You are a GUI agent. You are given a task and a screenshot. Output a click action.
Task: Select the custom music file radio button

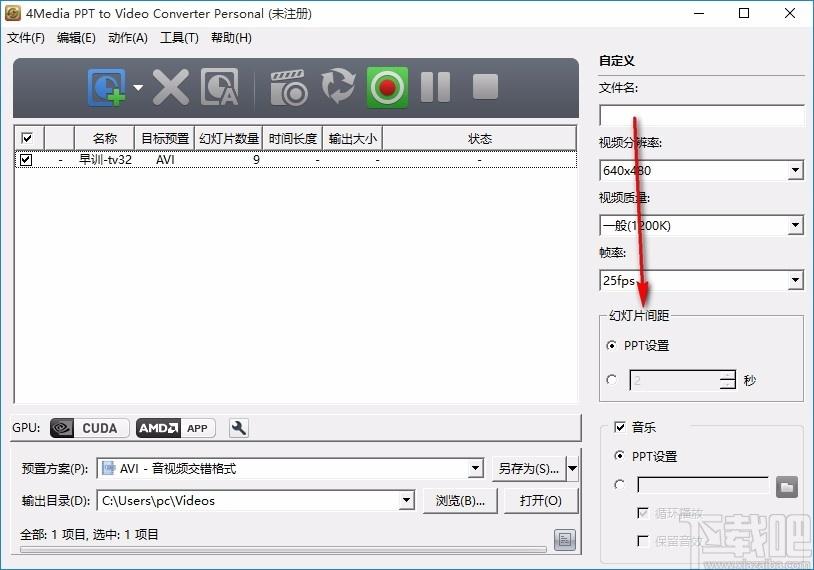pos(619,484)
